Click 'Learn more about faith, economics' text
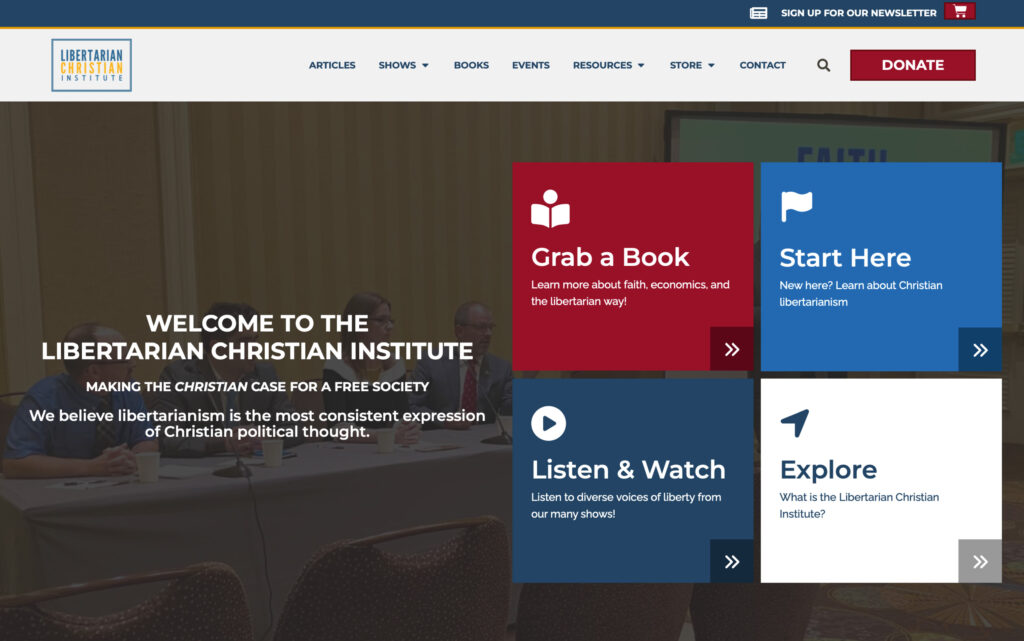 pos(630,293)
